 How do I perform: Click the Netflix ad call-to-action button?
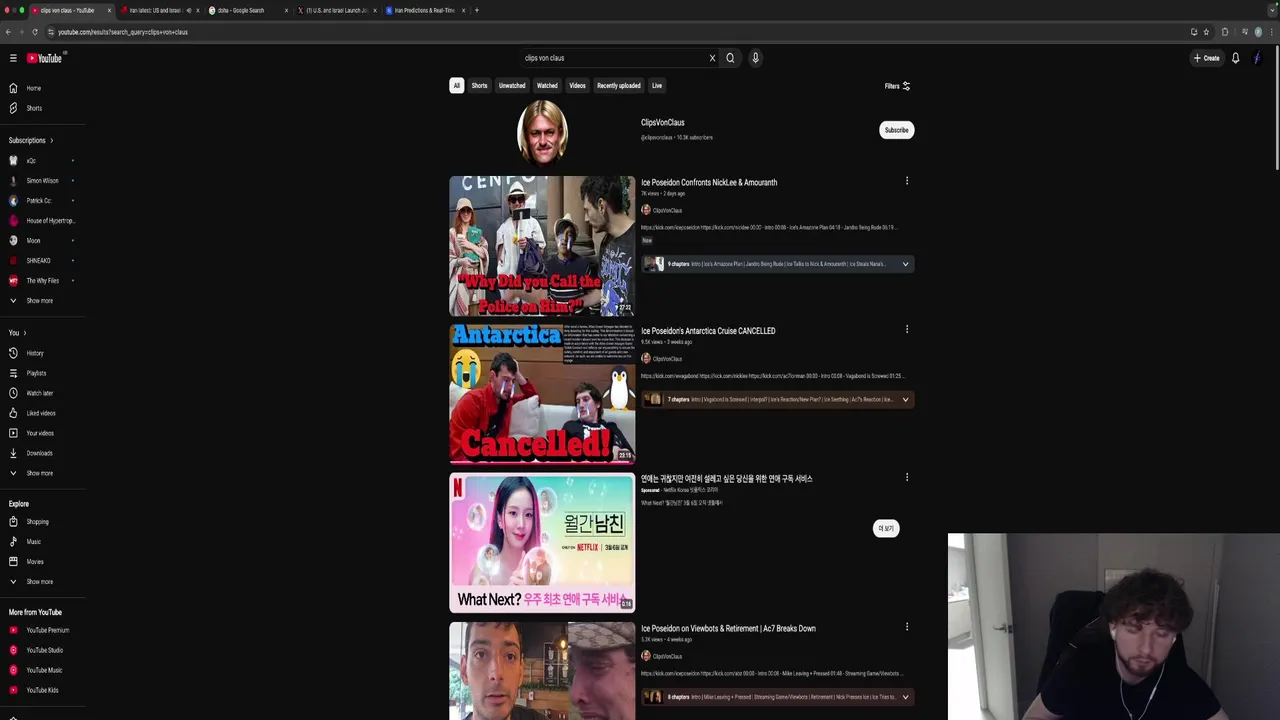(886, 528)
